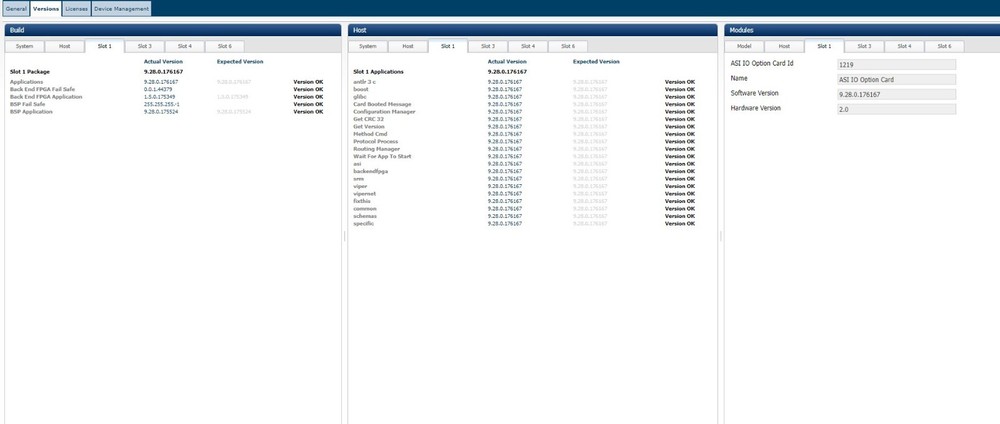Select Slot 1 tab in Modules panel
The image size is (1000, 424).
click(825, 46)
